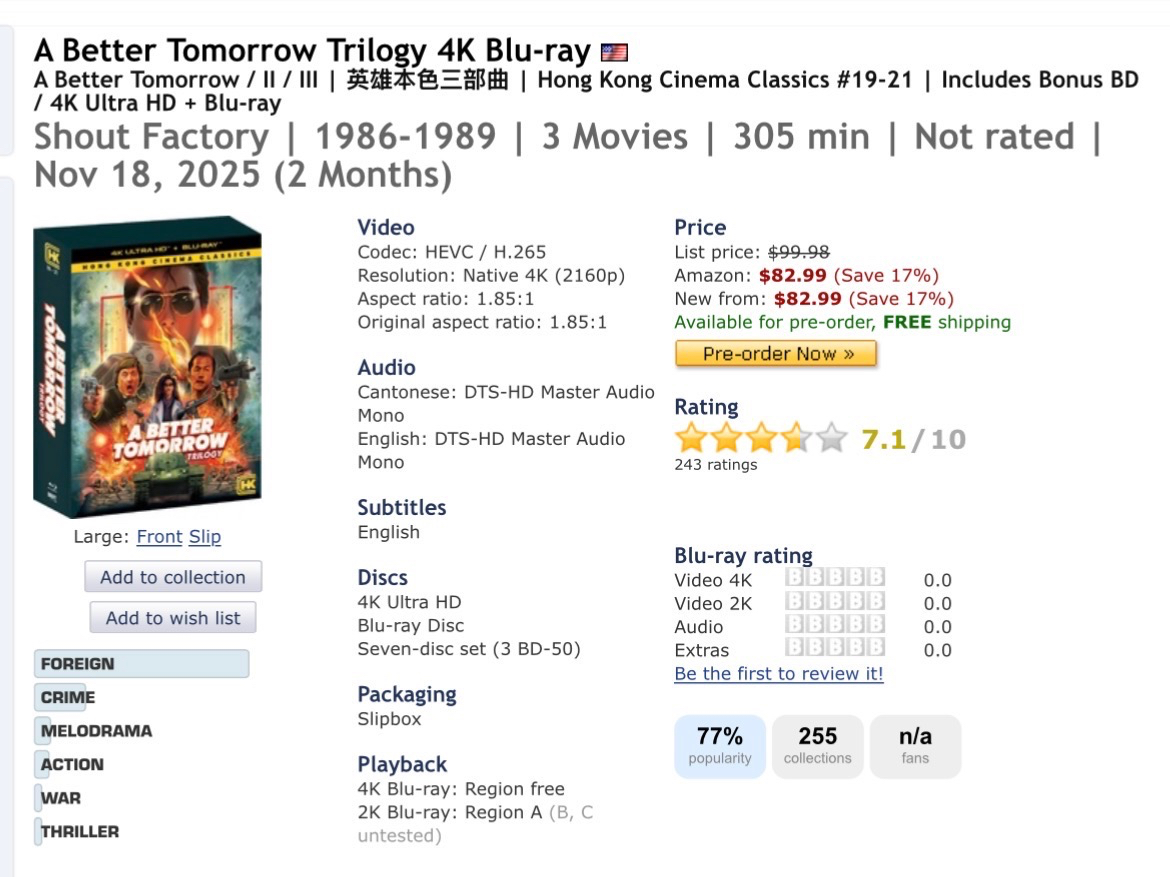The width and height of the screenshot is (1170, 877).
Task: Click the Extras rating blocks
Action: tap(835, 647)
